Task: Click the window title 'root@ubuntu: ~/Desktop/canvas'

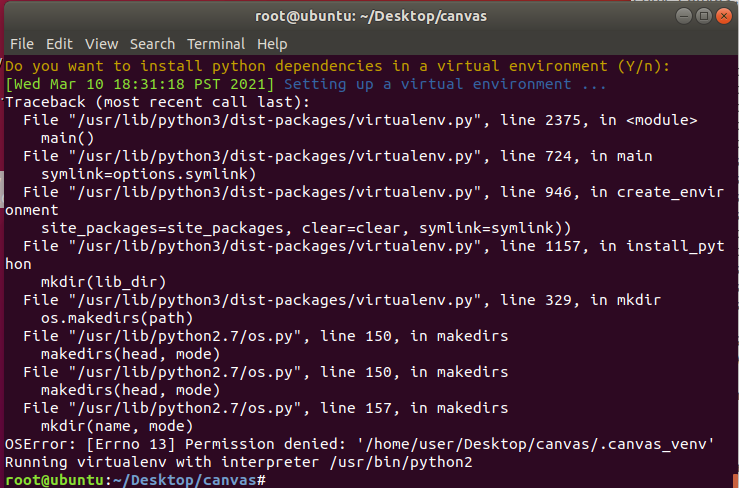Action: click(369, 16)
